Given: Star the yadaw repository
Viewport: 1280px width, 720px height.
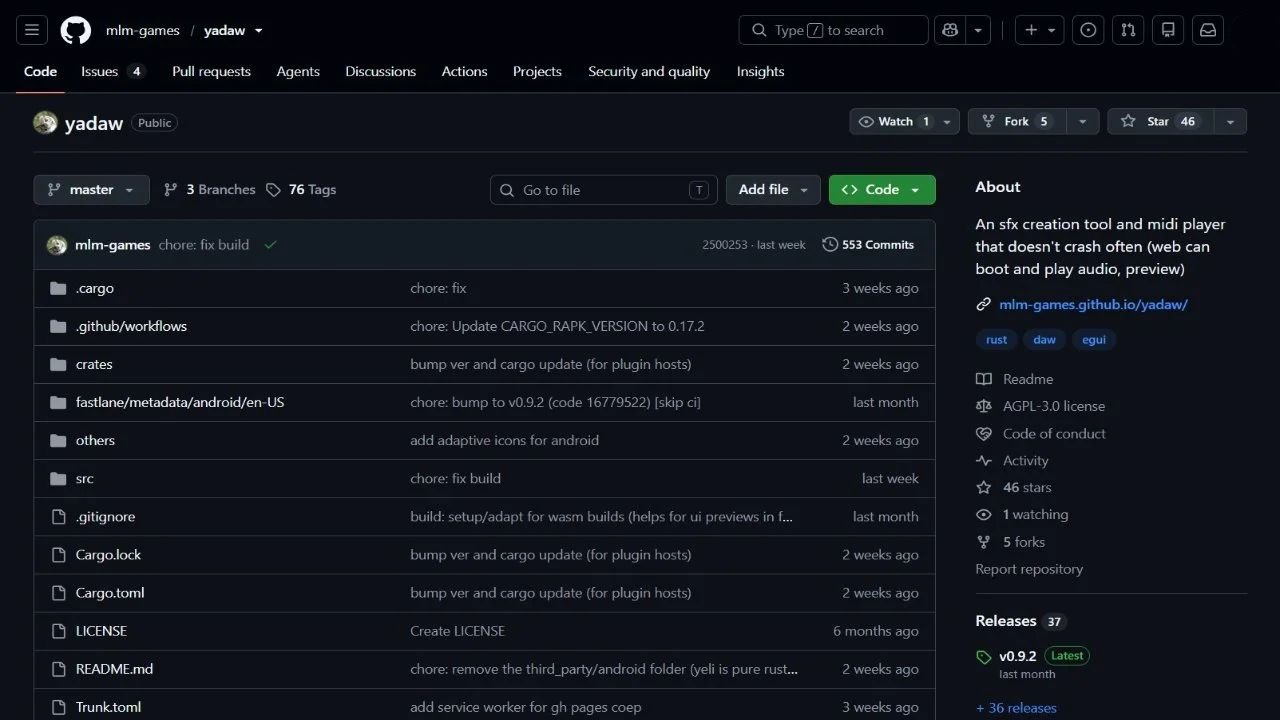Looking at the screenshot, I should click(x=1160, y=121).
